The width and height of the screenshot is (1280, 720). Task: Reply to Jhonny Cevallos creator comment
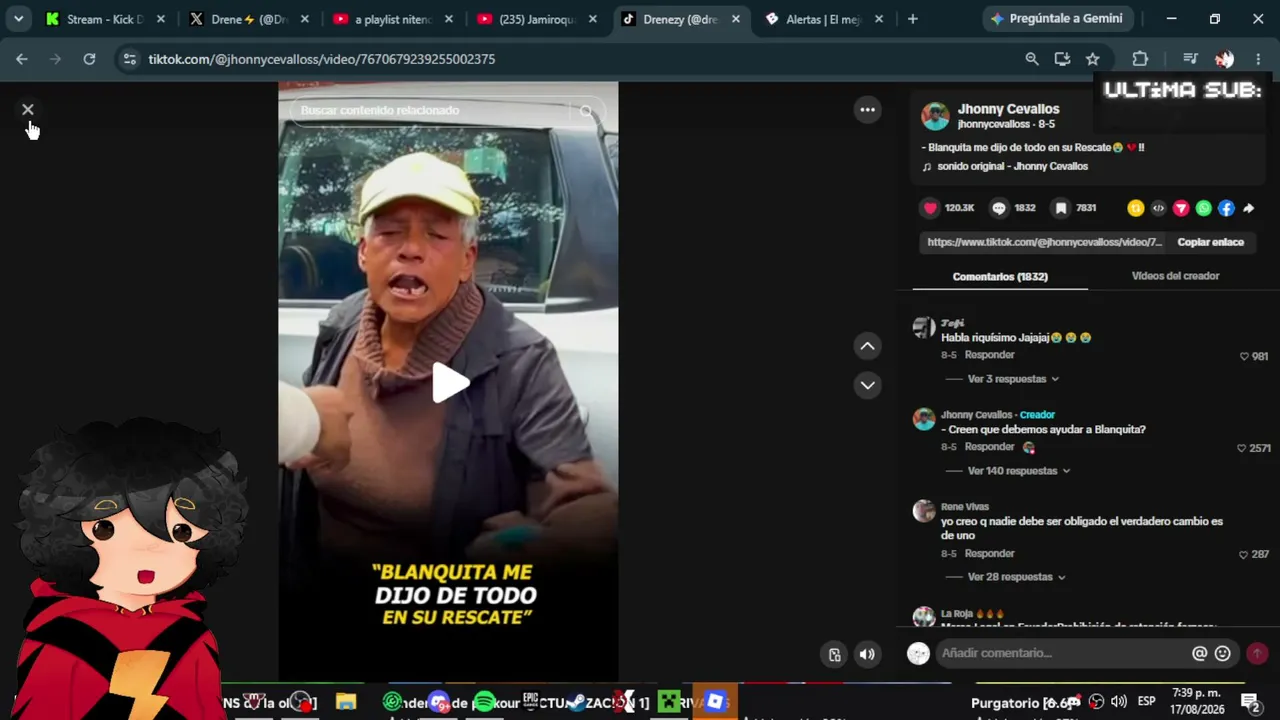990,447
